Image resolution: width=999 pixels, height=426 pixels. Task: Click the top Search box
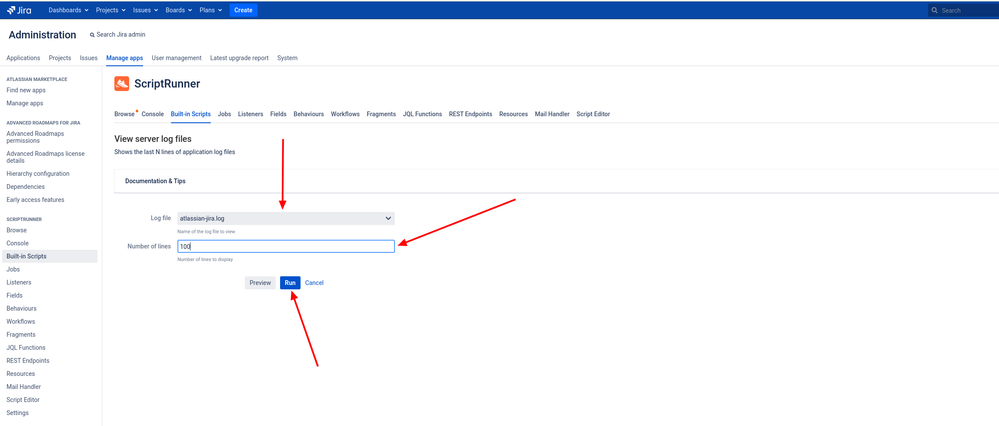point(963,10)
